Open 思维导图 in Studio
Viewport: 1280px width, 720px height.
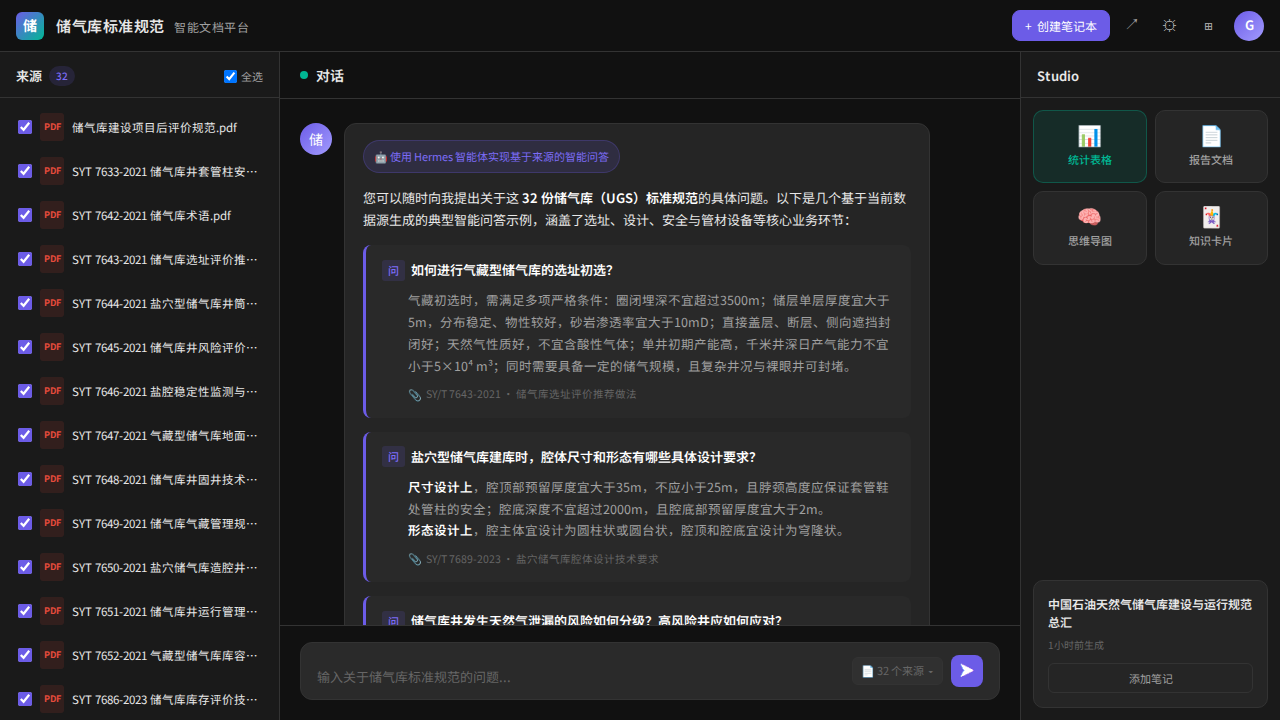(x=1090, y=228)
